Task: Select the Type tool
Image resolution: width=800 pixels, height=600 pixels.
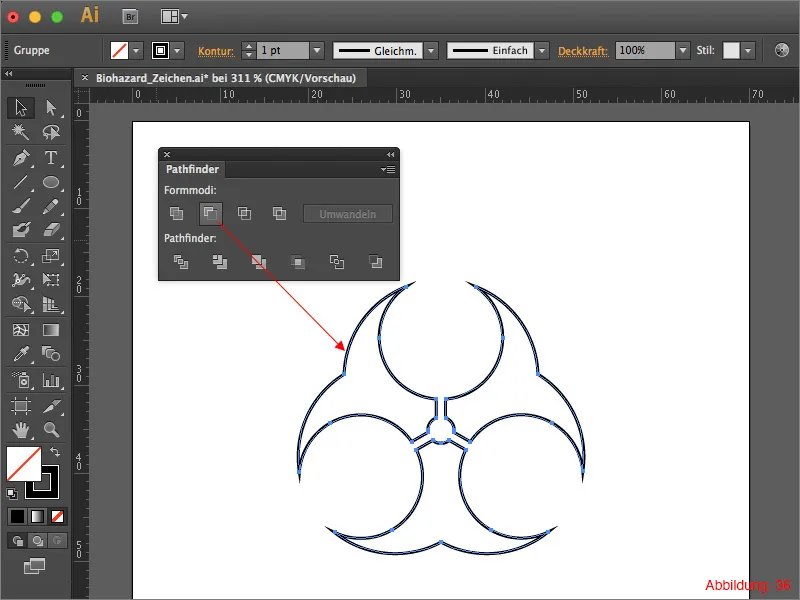Action: point(51,158)
